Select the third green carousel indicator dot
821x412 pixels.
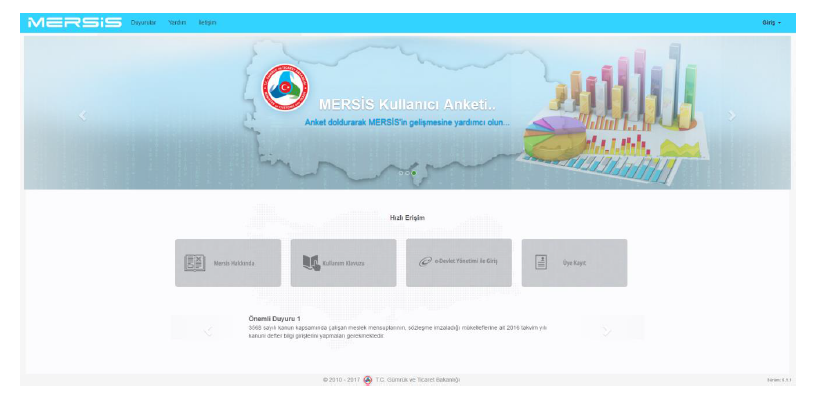pyautogui.click(x=414, y=173)
